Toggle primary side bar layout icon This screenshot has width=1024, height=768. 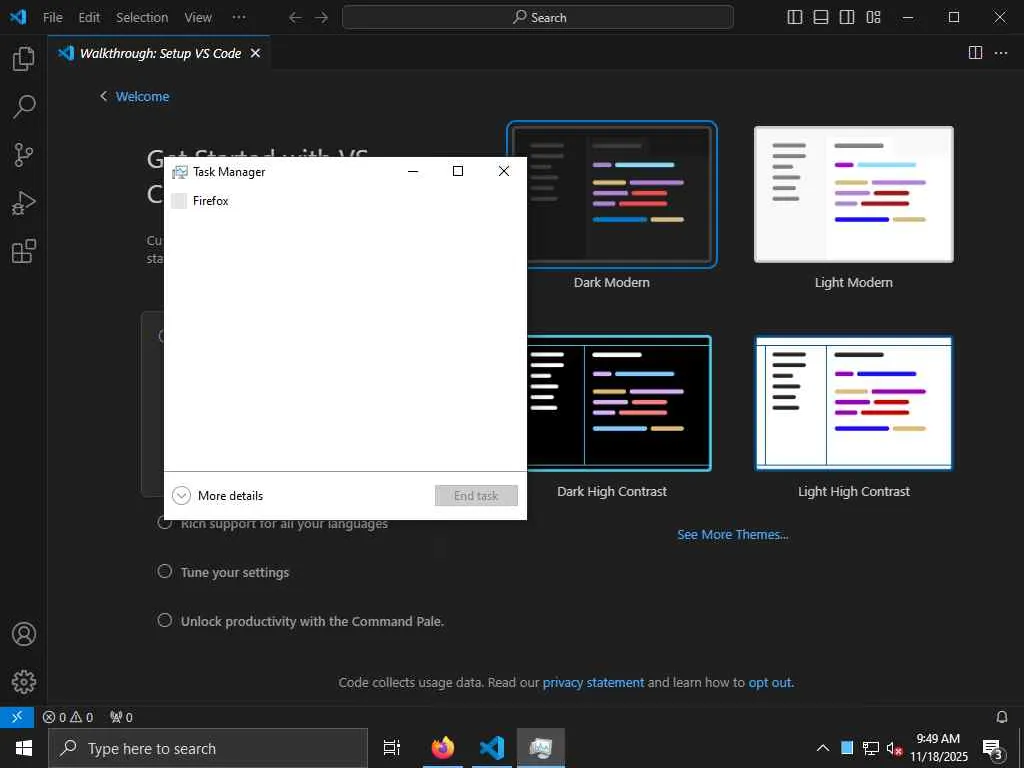click(x=795, y=18)
